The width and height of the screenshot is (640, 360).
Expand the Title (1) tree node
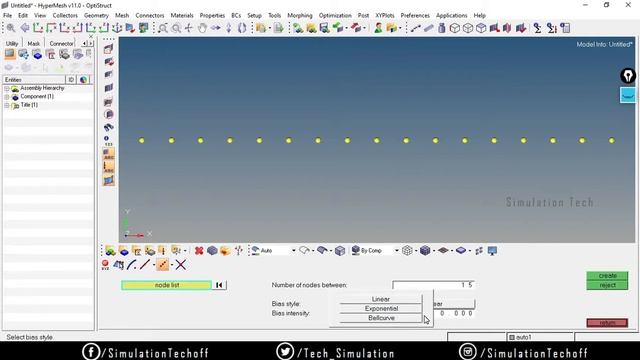(x=7, y=105)
